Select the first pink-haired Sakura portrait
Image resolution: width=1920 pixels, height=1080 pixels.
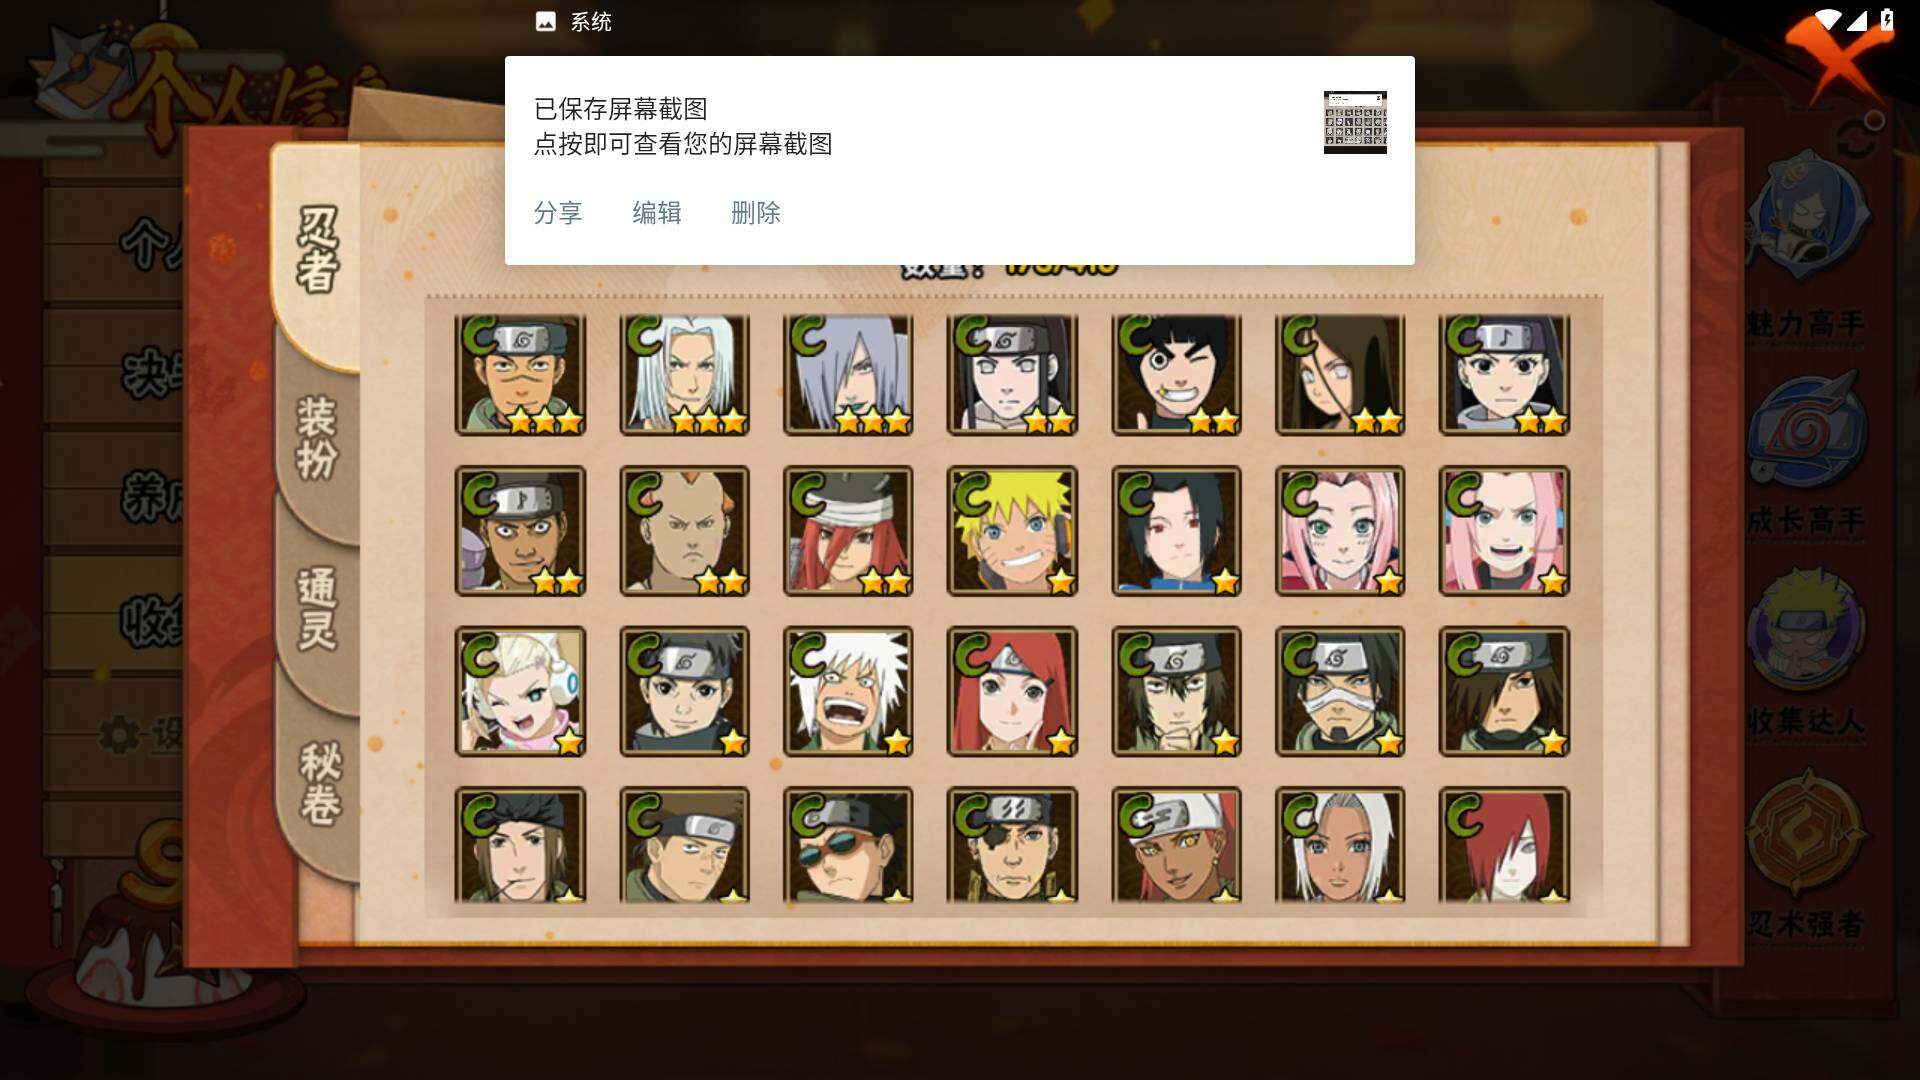click(1340, 531)
